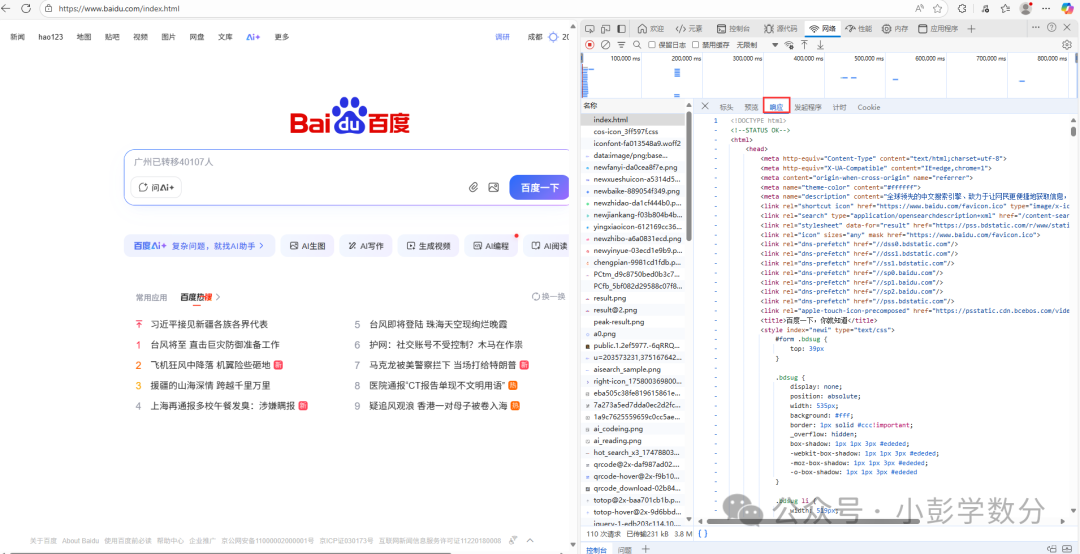The width and height of the screenshot is (1080, 554).
Task: Open the 新闻 link in Baidu top nav
Action: (17, 37)
